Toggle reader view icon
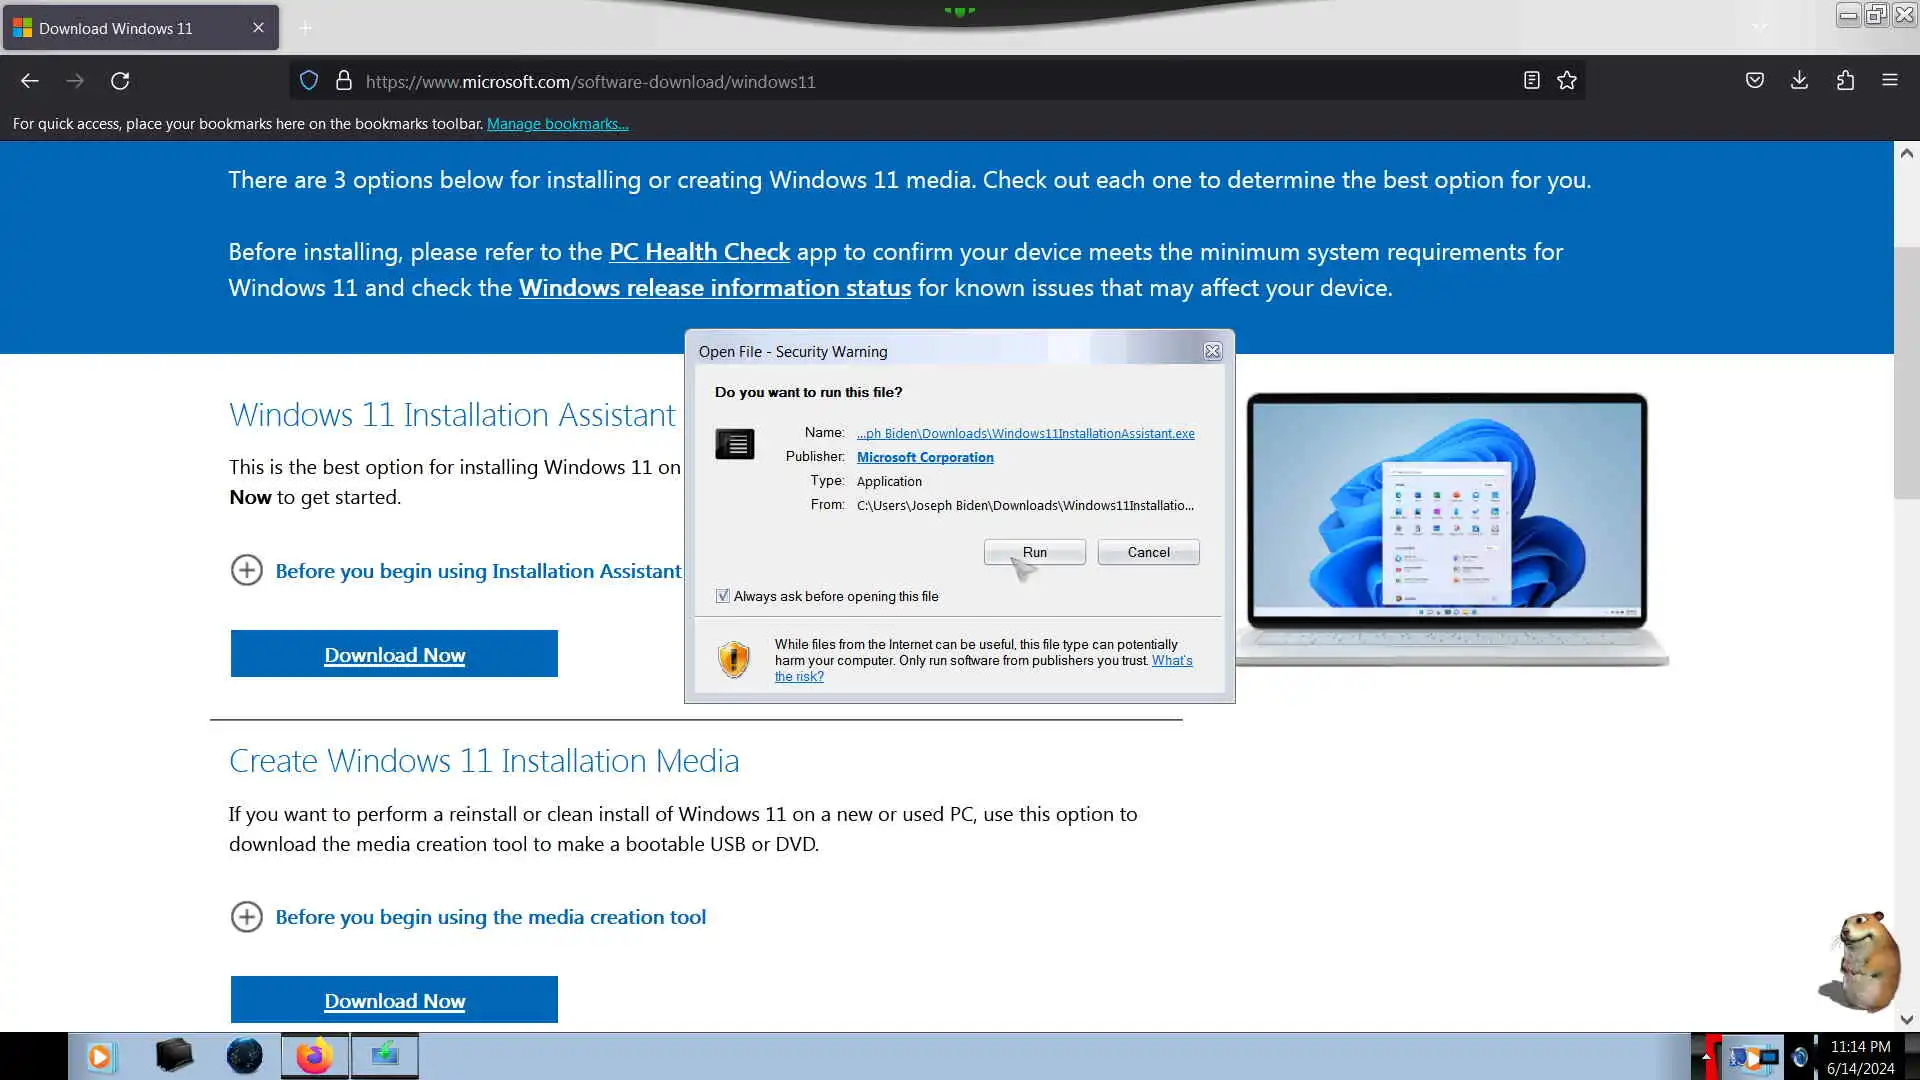The width and height of the screenshot is (1920, 1080). [1531, 81]
